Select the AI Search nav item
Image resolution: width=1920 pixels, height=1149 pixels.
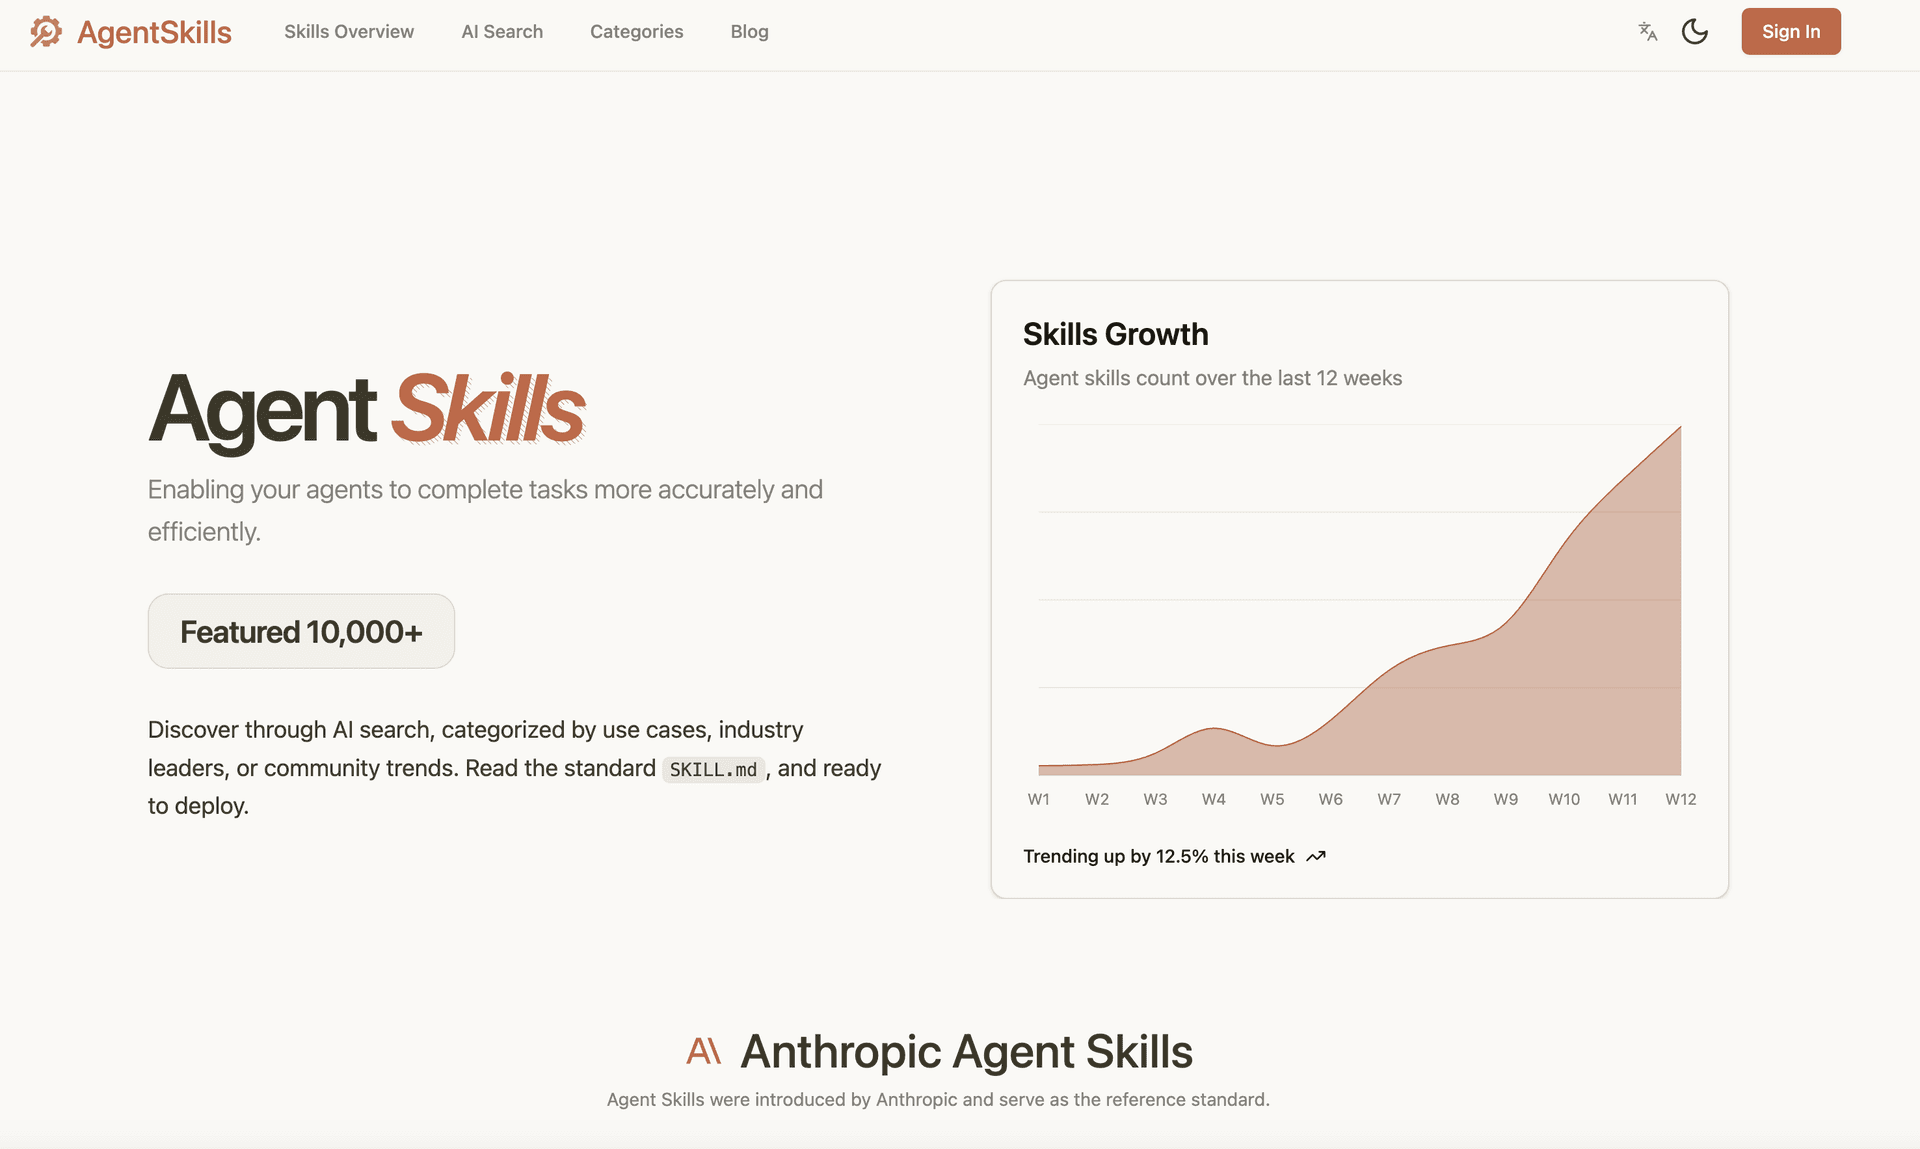pos(502,31)
